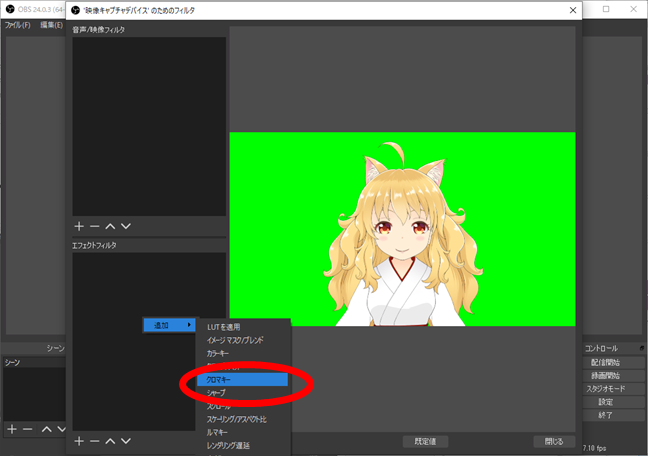Click エフェクトフィルタ section label

[94, 246]
